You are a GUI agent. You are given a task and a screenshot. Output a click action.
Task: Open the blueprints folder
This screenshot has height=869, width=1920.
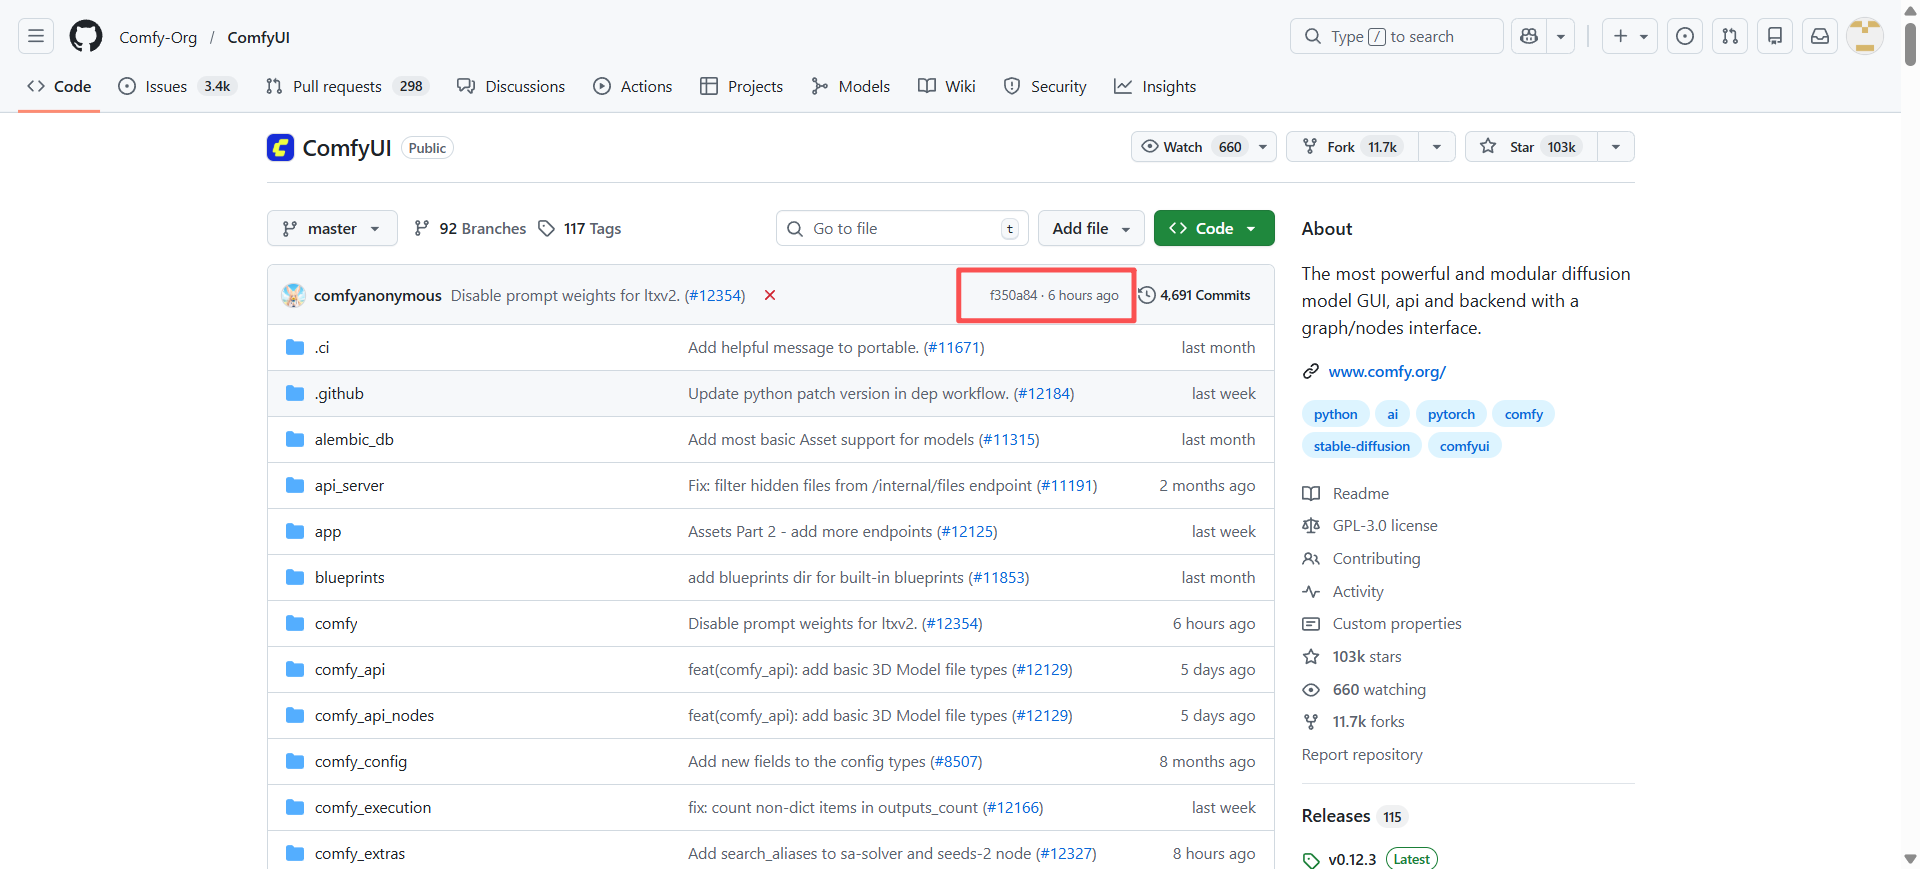pyautogui.click(x=349, y=577)
